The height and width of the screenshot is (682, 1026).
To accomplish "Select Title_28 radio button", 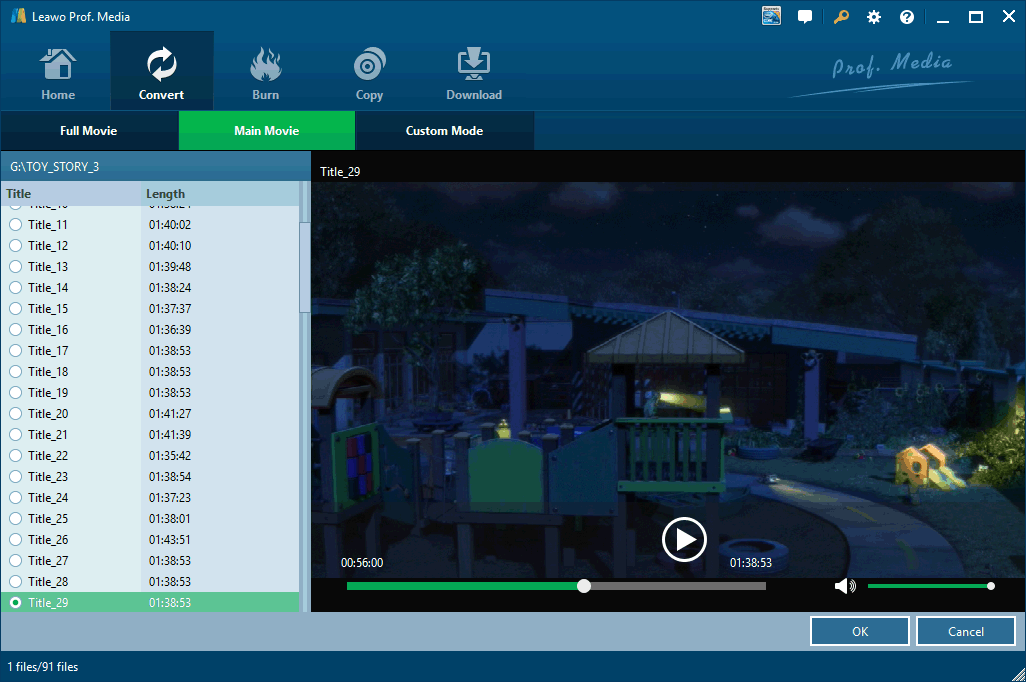I will click(x=16, y=581).
